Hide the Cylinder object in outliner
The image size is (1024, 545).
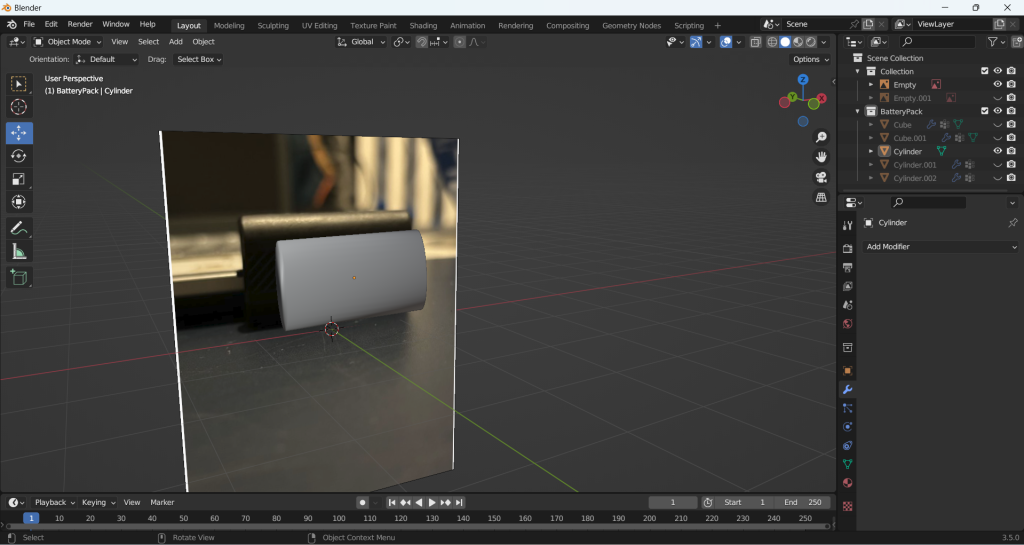[x=997, y=151]
